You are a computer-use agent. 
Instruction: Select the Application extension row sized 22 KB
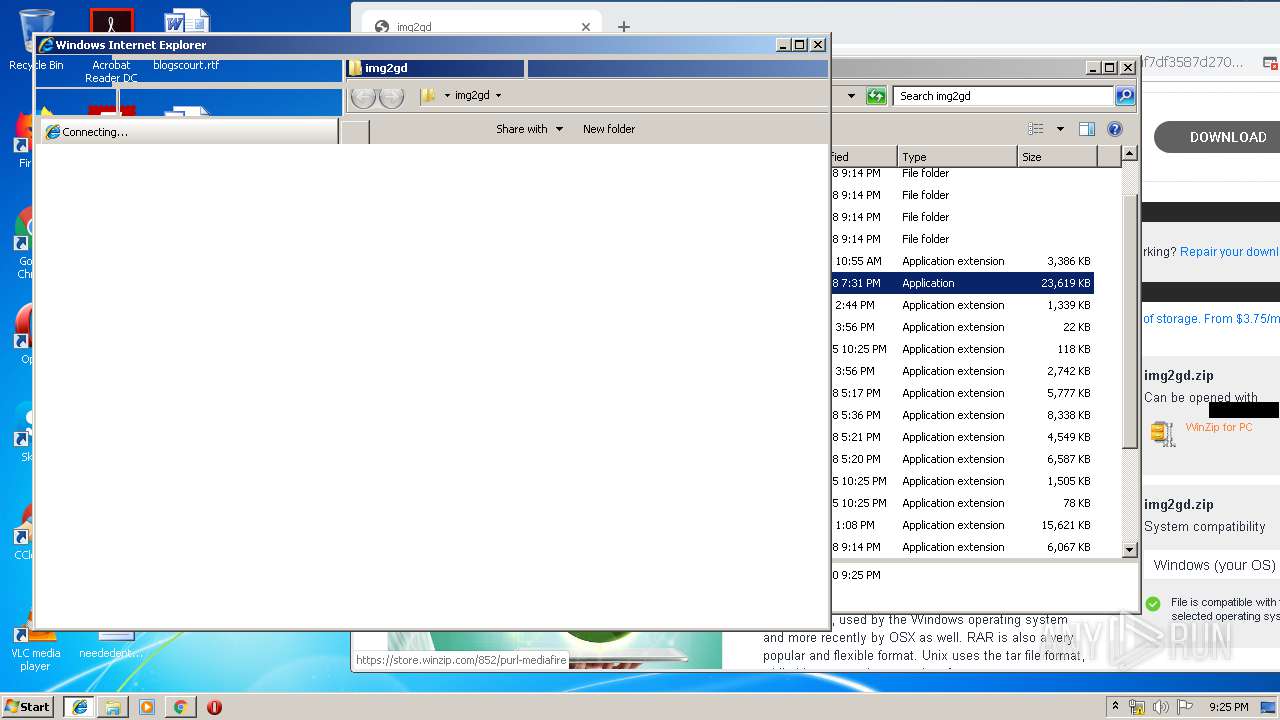[962, 327]
